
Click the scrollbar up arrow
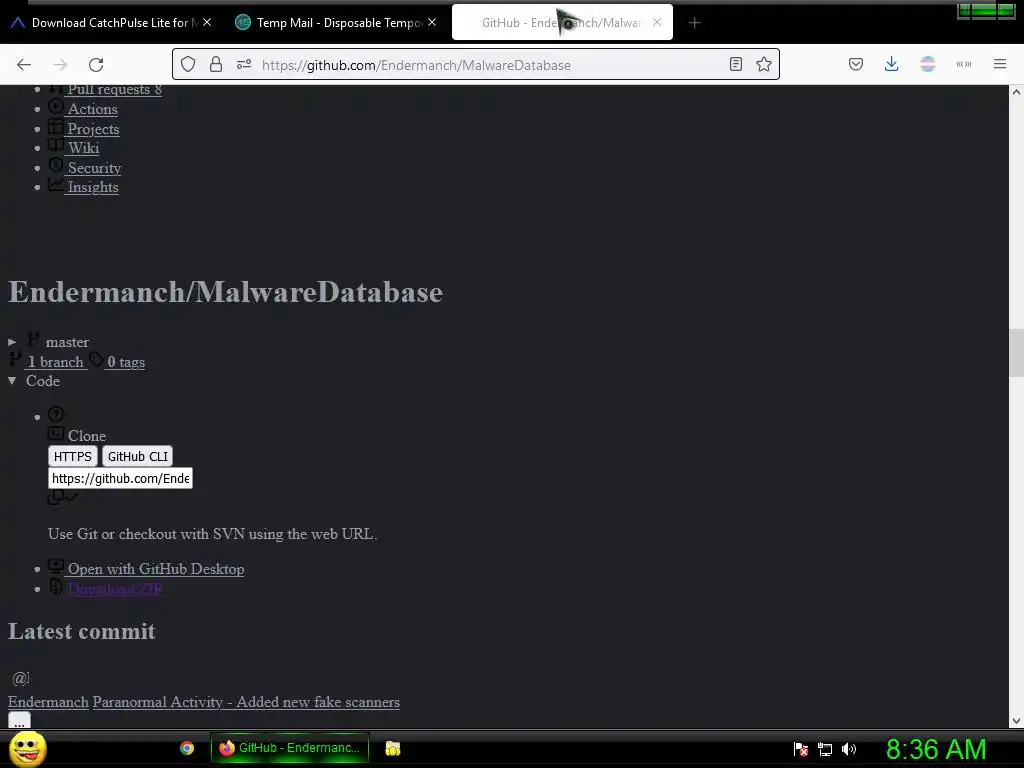1016,92
